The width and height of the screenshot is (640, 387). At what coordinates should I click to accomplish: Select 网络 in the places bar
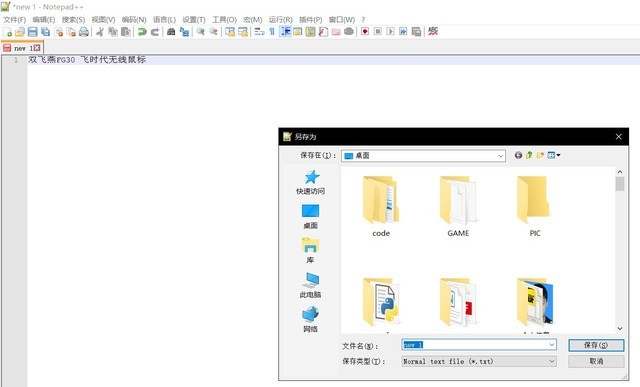(x=311, y=320)
